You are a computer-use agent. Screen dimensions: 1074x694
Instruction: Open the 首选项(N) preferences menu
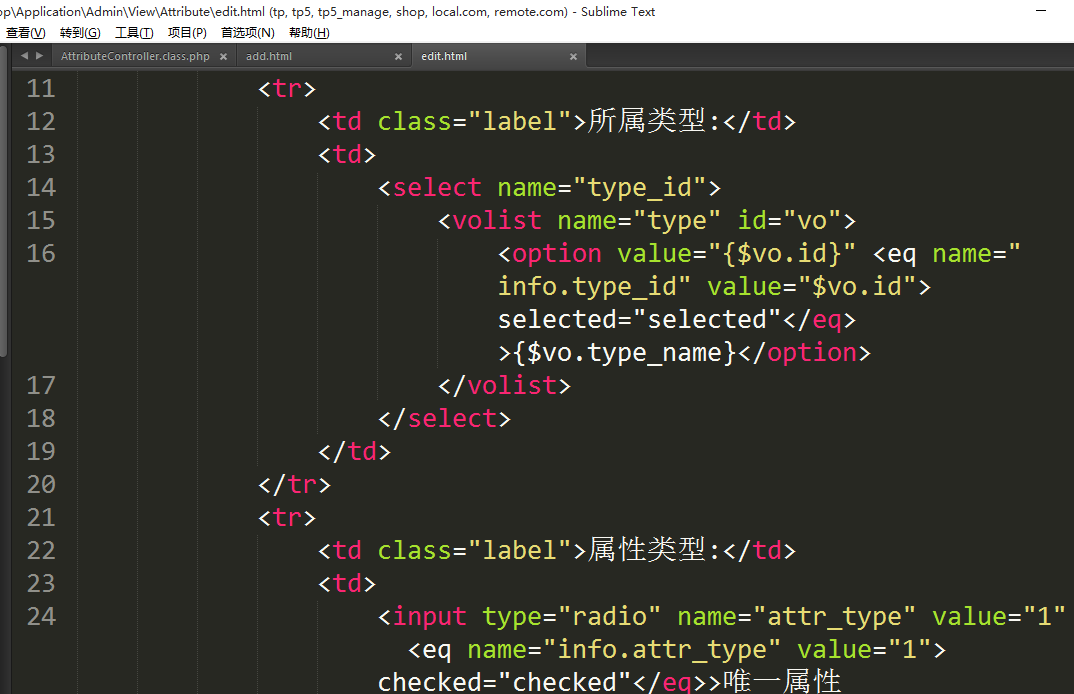click(x=247, y=33)
